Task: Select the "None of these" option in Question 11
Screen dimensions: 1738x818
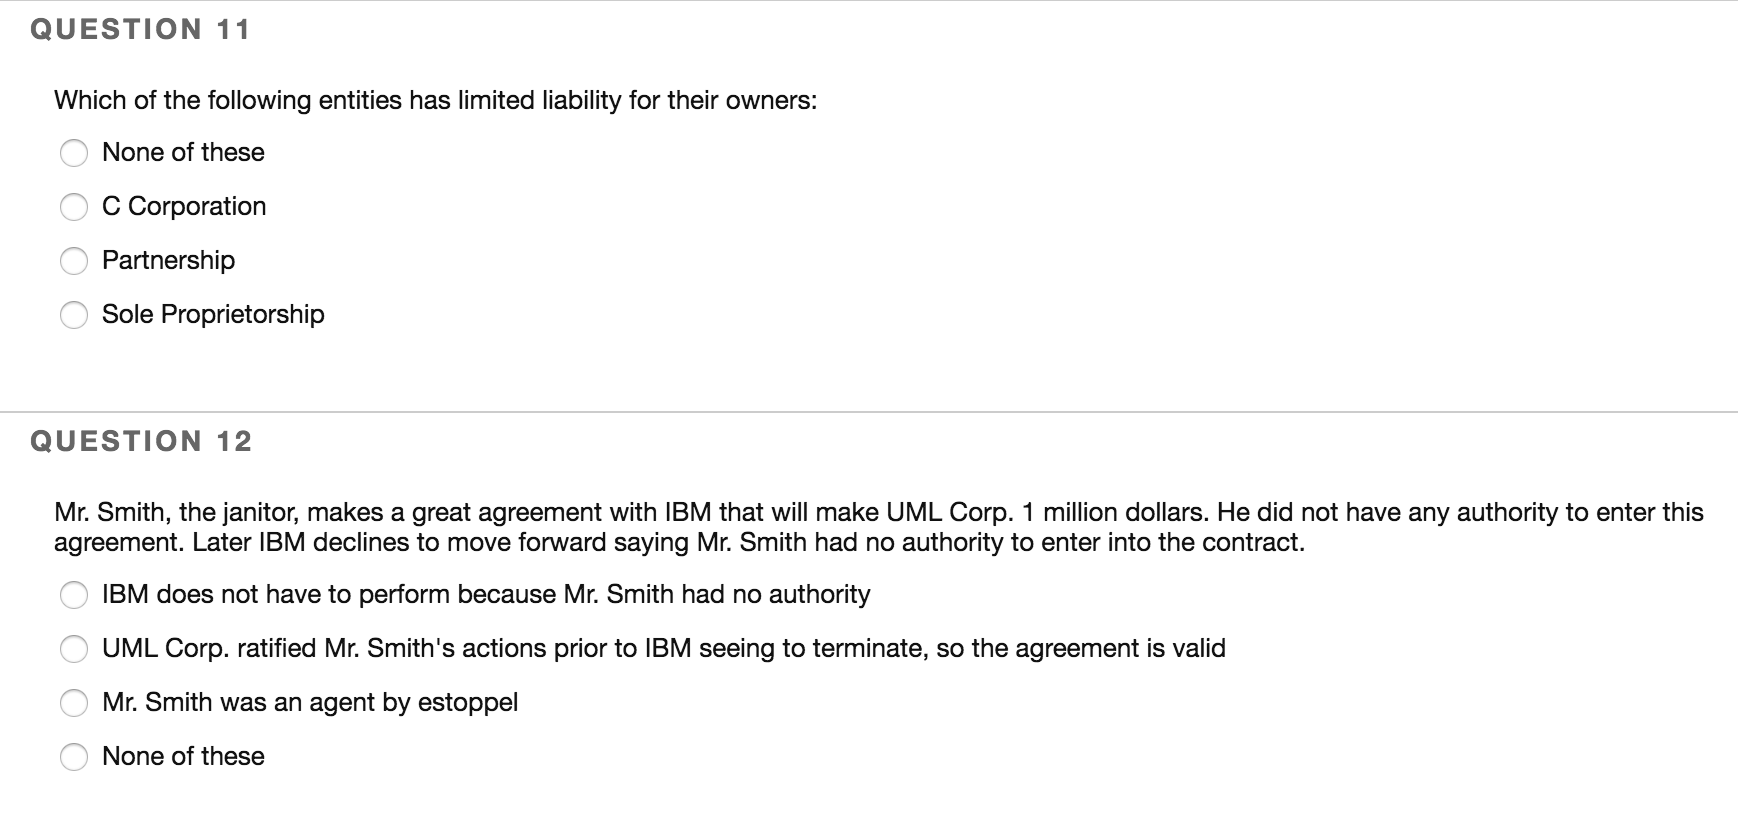Action: click(x=74, y=153)
